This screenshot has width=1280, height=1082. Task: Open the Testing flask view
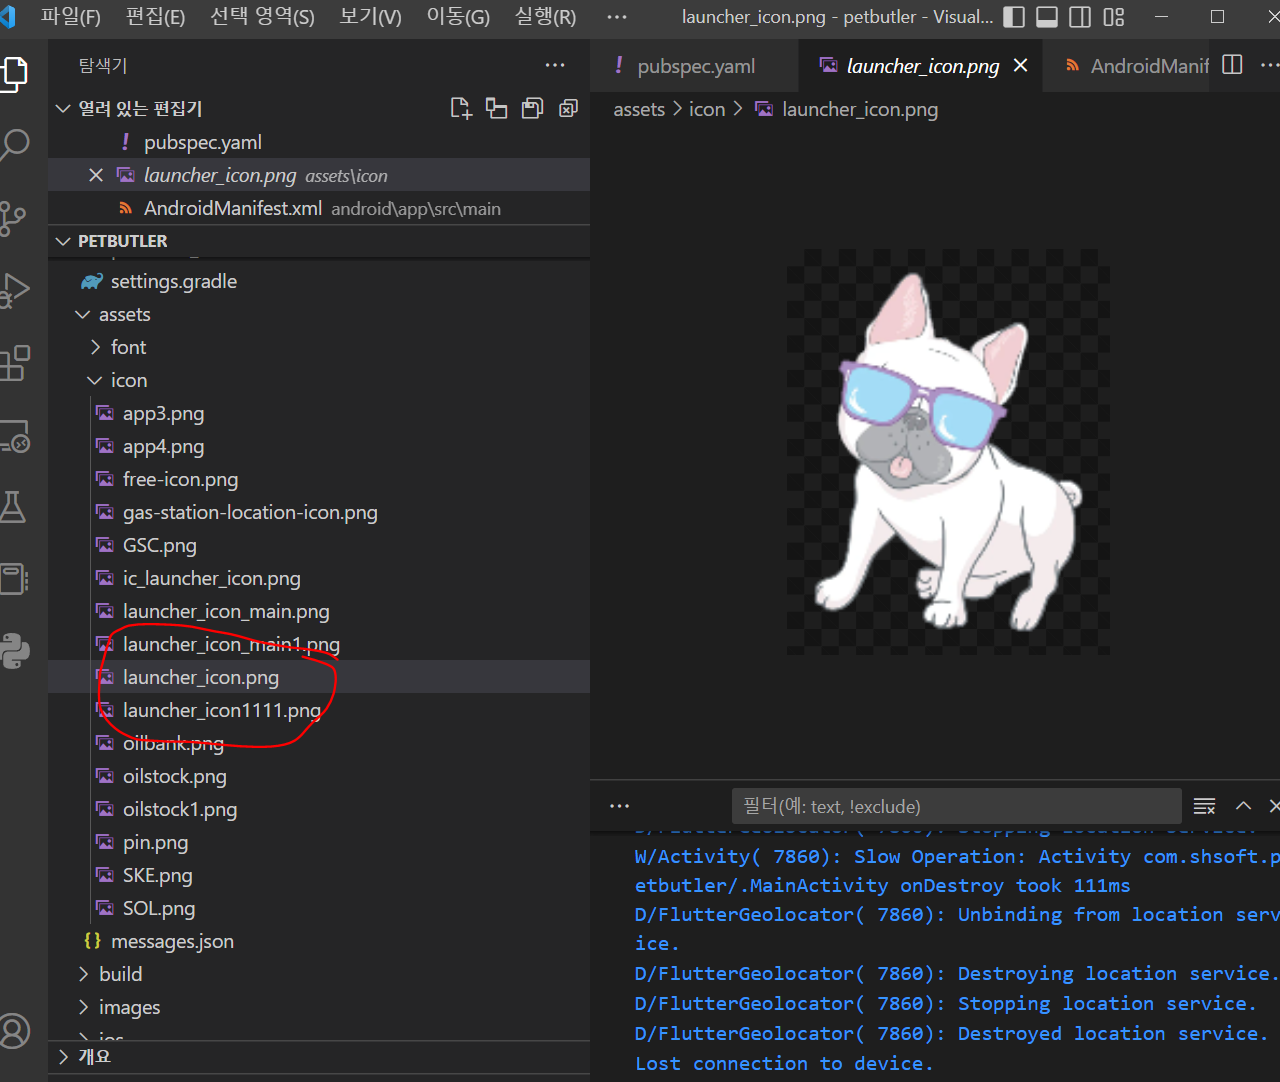pos(13,507)
